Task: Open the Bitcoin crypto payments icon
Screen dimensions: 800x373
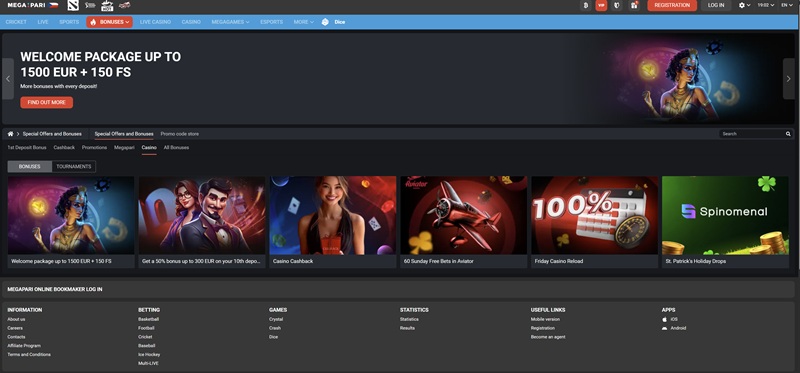Action: pyautogui.click(x=586, y=5)
